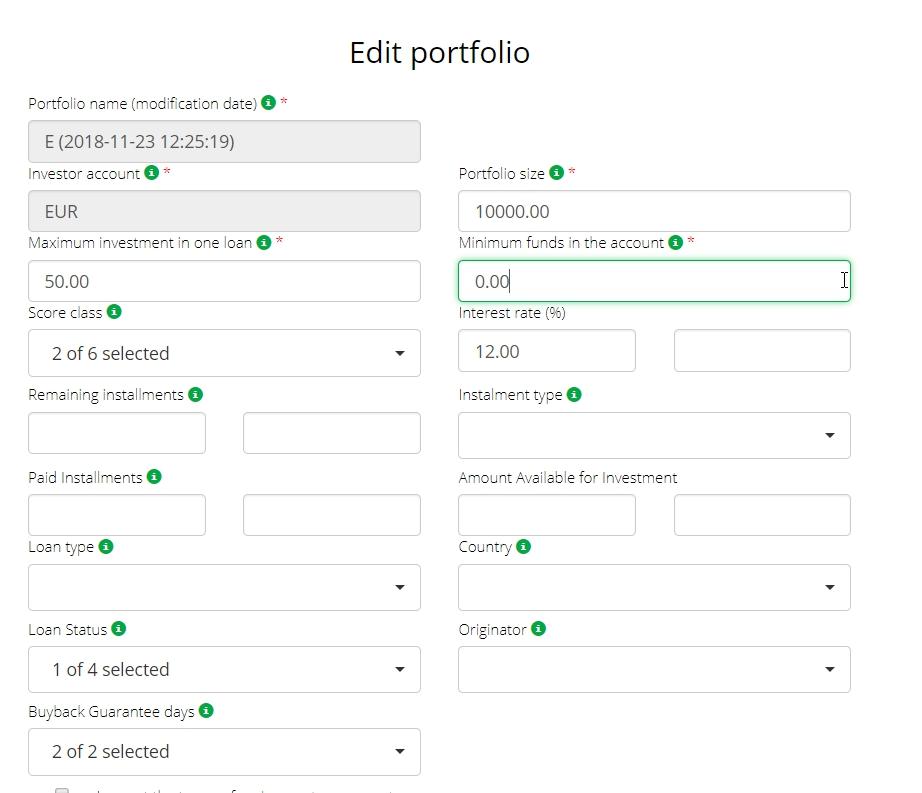Click info icon next to Remaining installments
Screen dimensions: 922x793
coord(195,395)
